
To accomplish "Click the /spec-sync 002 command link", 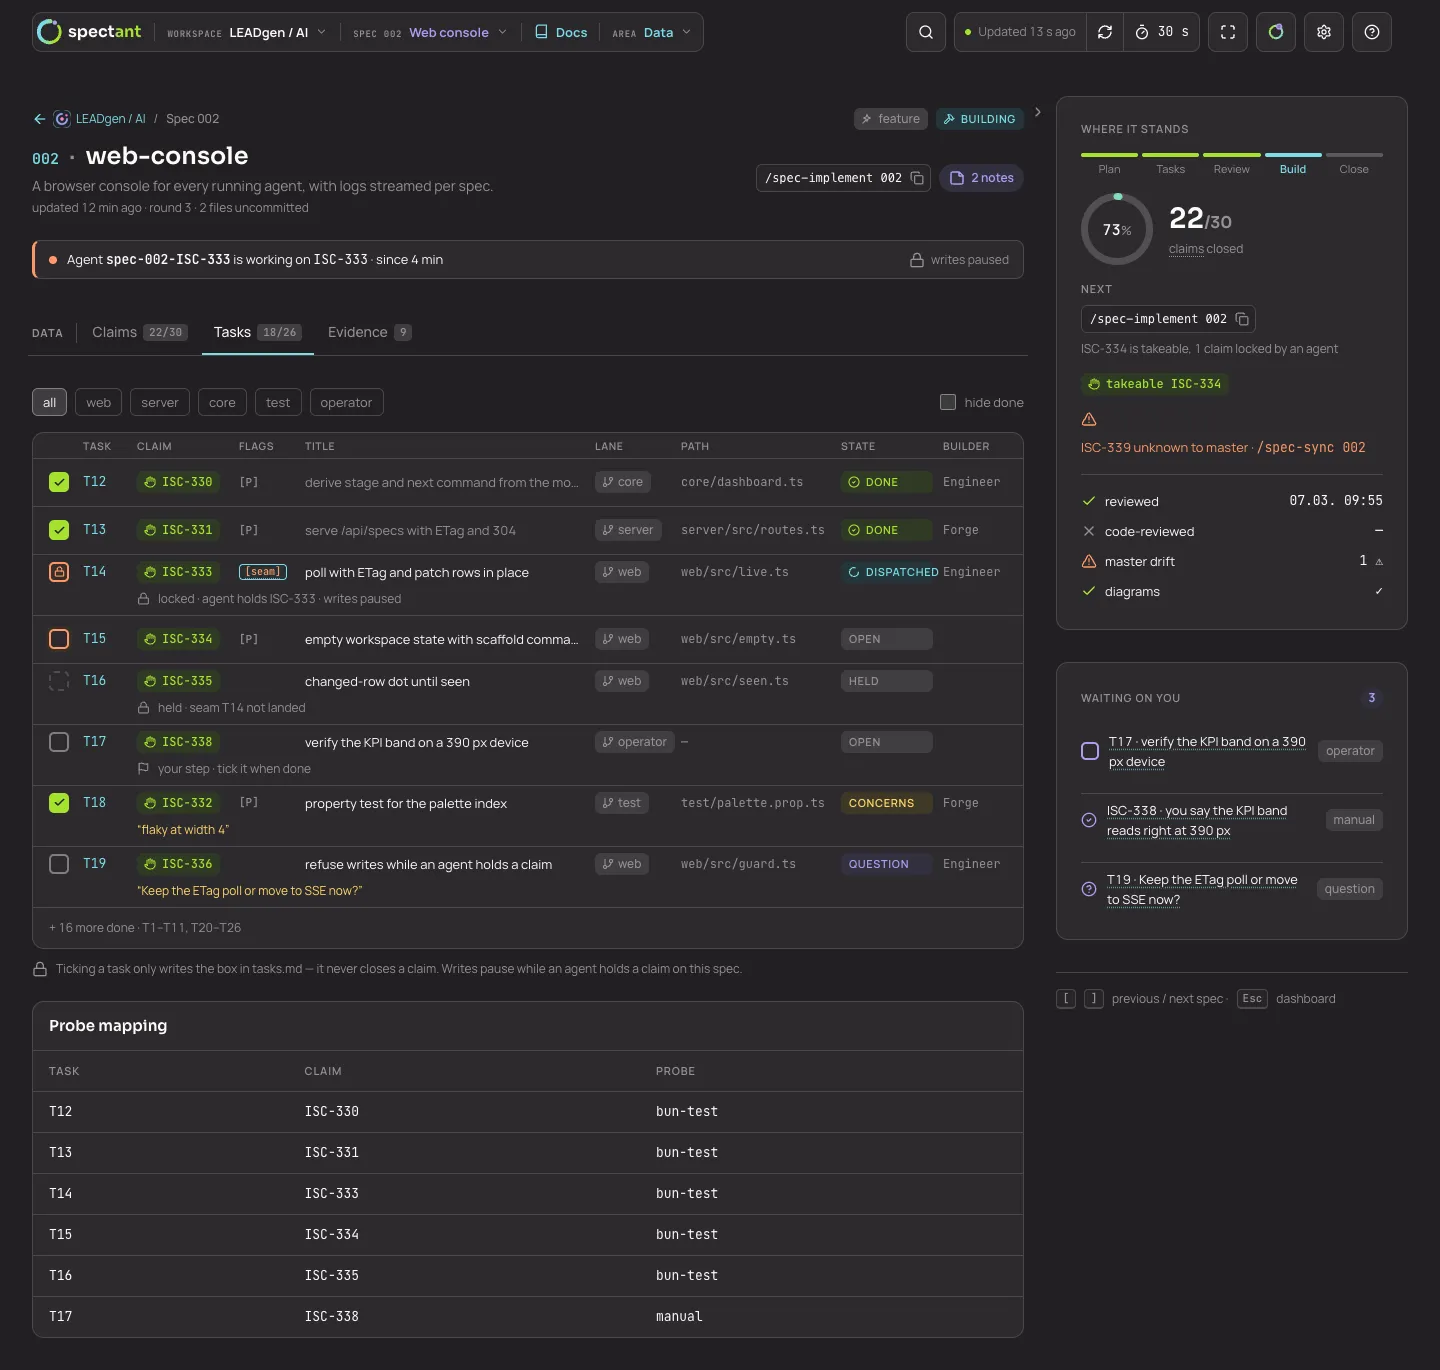I will (1311, 448).
